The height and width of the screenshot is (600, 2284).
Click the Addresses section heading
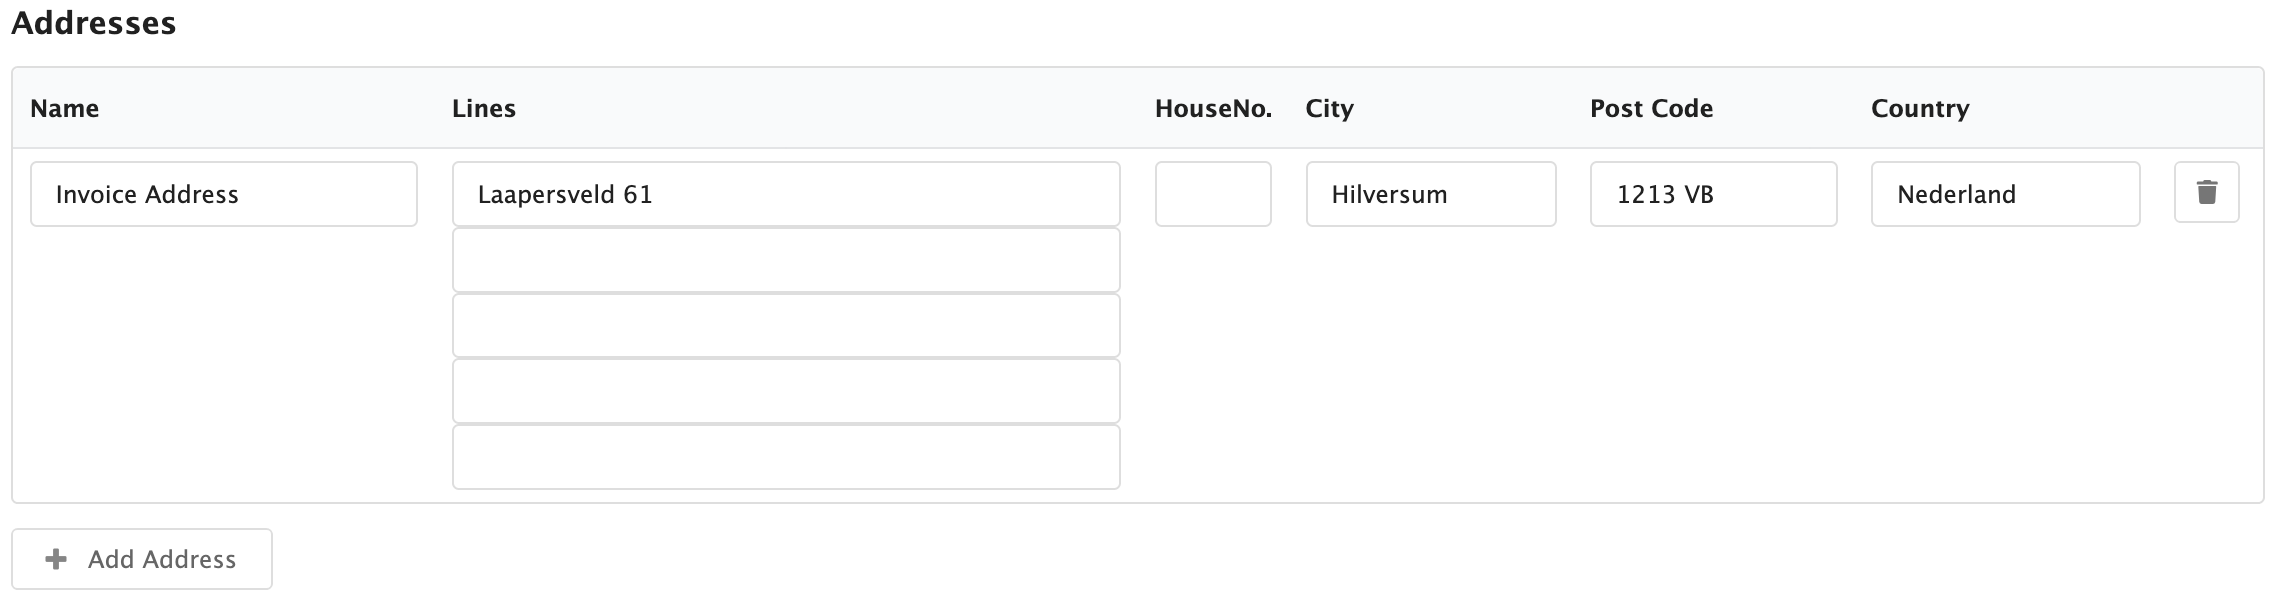point(93,22)
